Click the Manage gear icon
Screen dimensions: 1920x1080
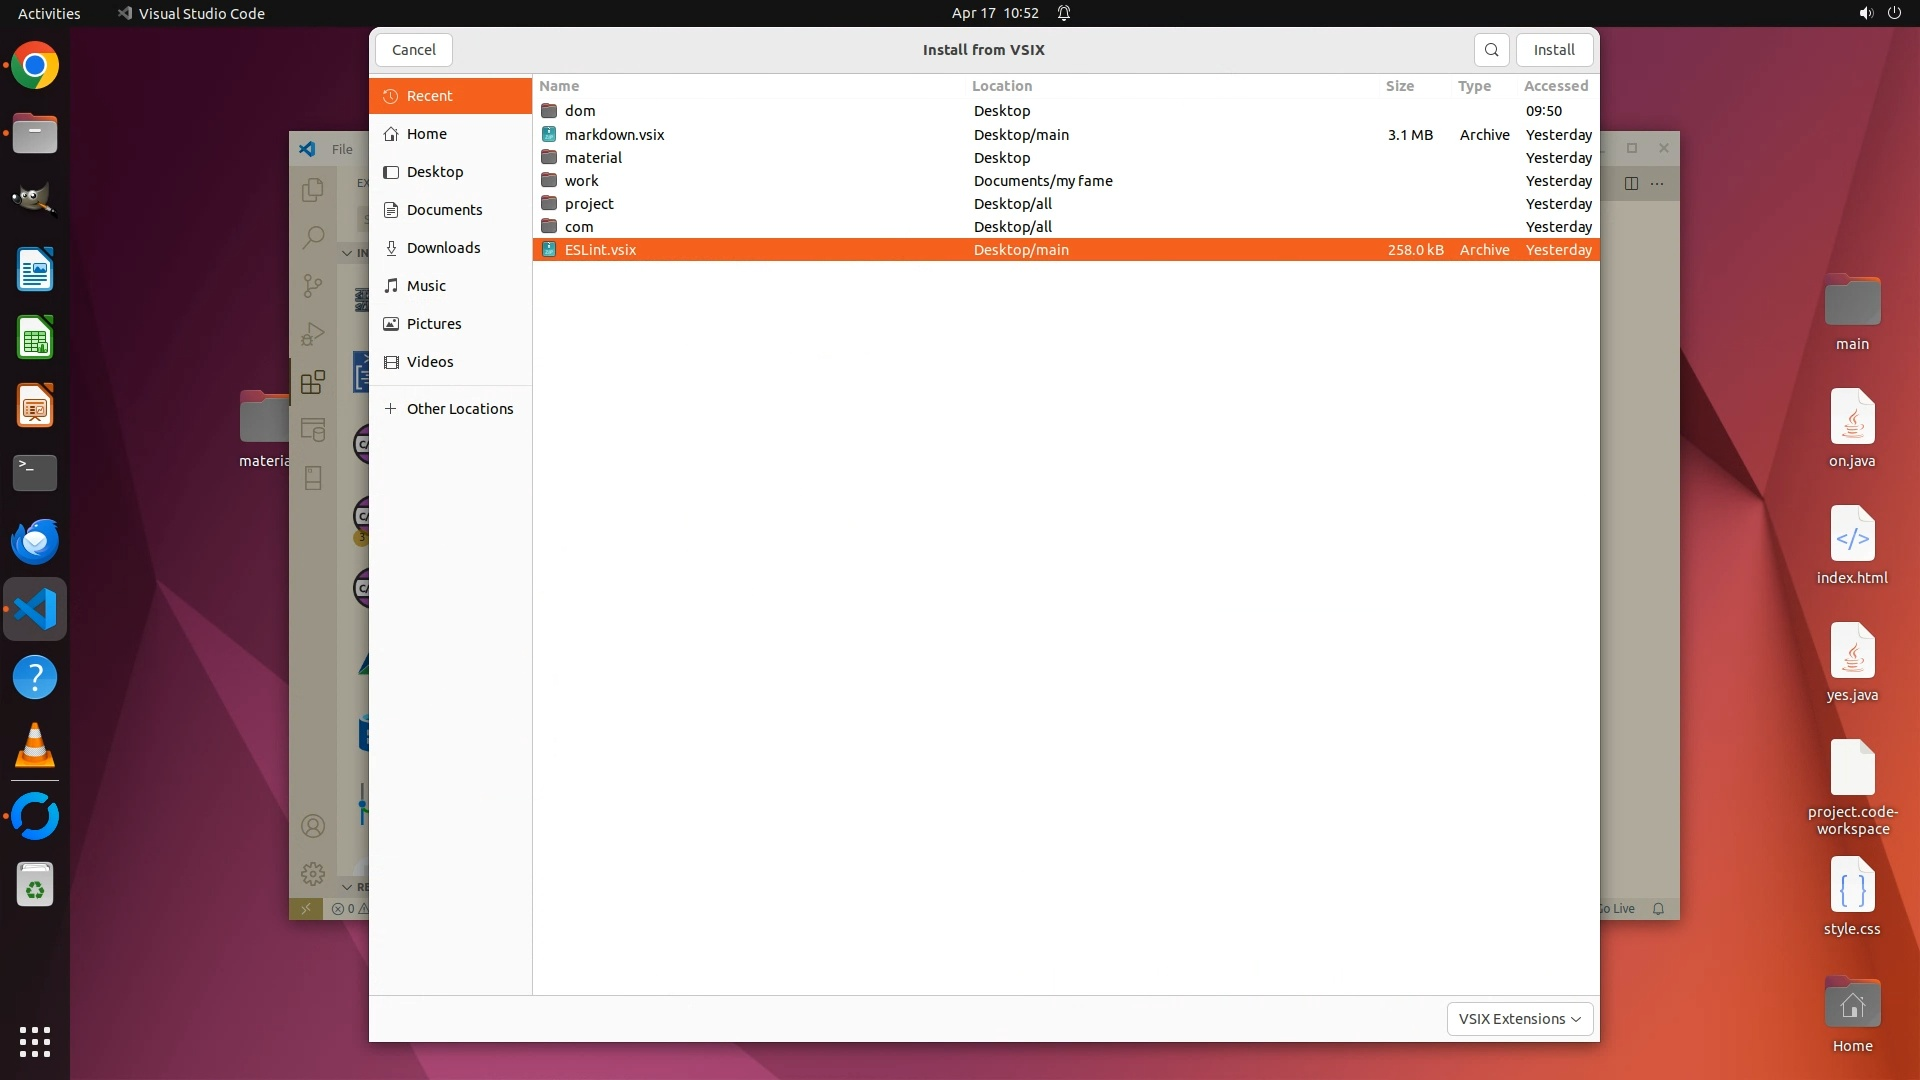[x=313, y=874]
